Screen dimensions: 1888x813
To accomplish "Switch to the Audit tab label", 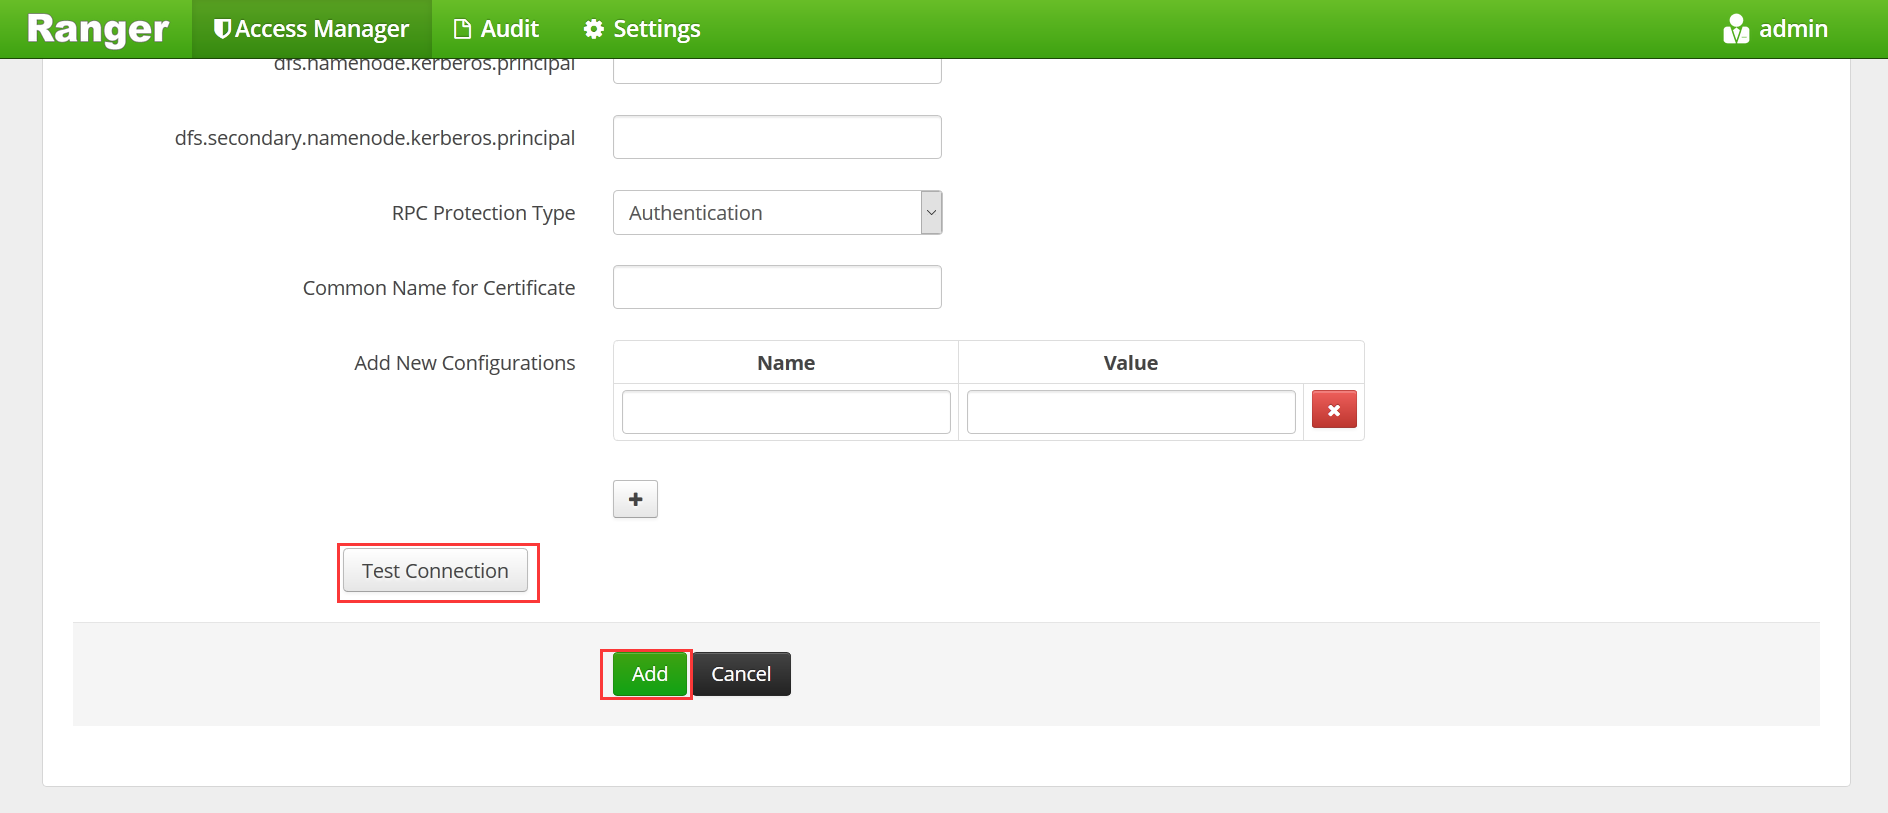I will pos(510,29).
